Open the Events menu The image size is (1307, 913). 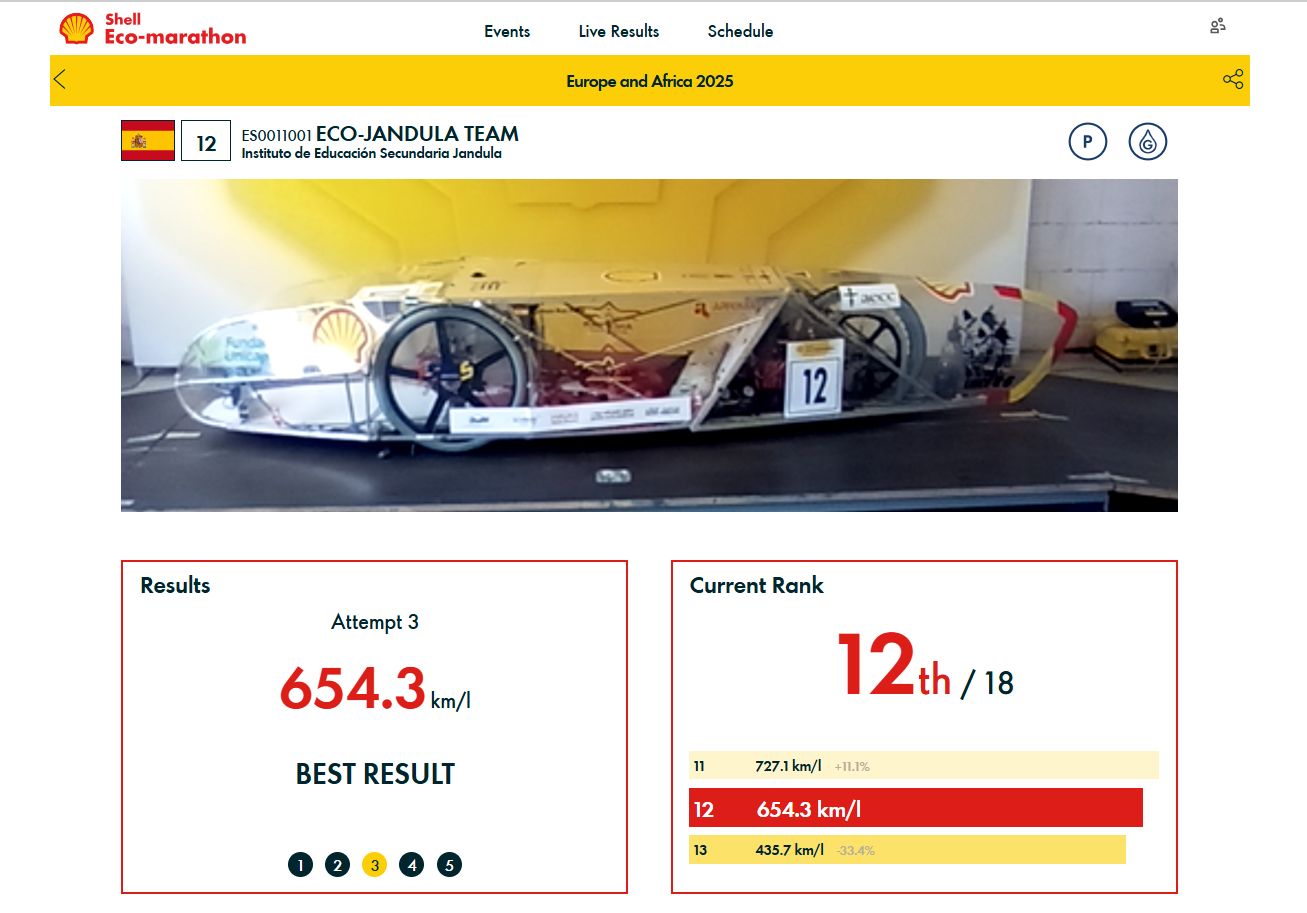507,31
